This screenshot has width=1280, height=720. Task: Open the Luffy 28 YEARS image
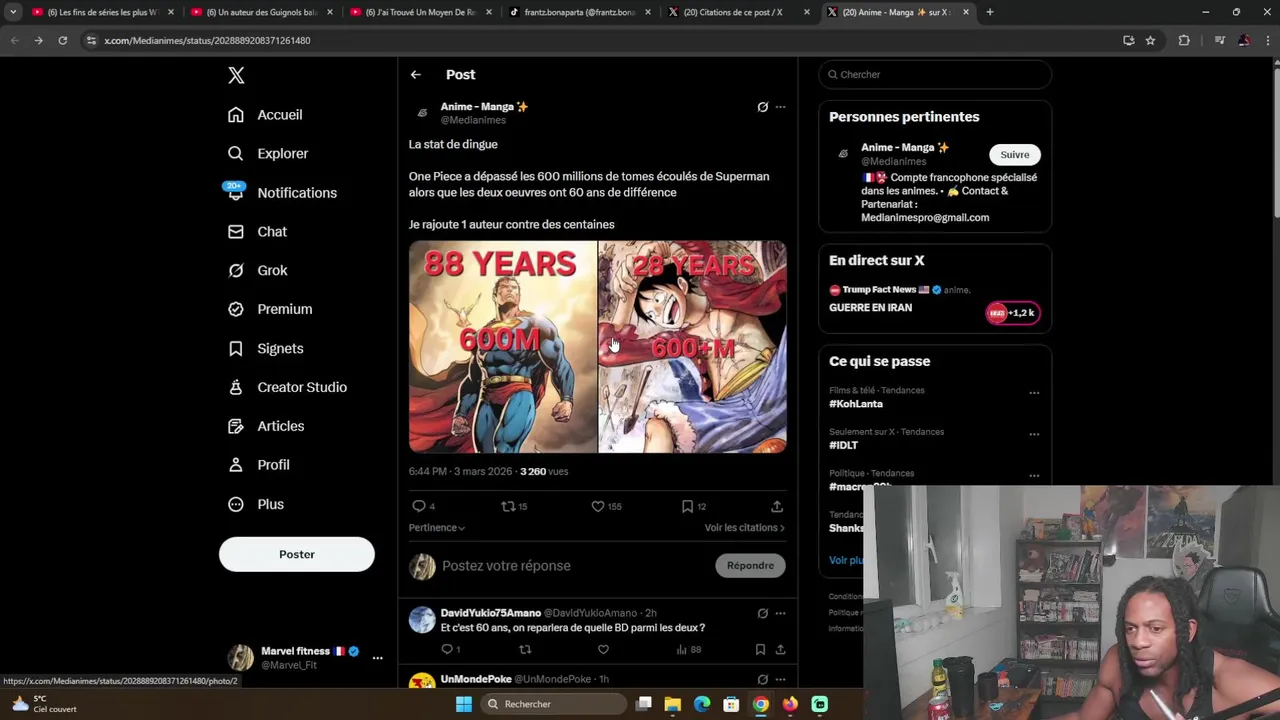tap(693, 347)
